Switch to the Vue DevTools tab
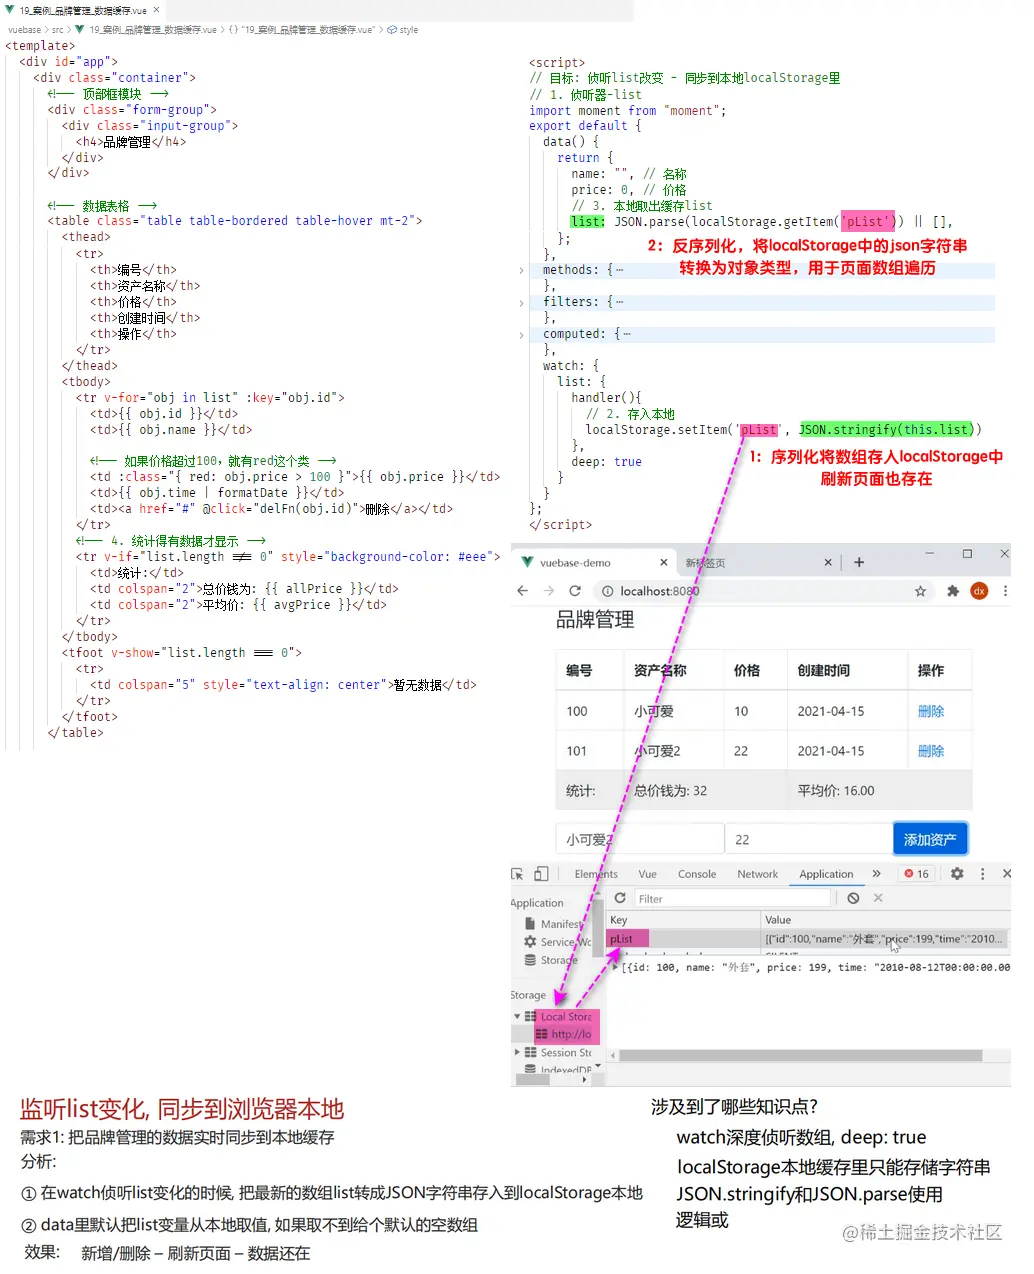This screenshot has height=1274, width=1034. [x=648, y=874]
